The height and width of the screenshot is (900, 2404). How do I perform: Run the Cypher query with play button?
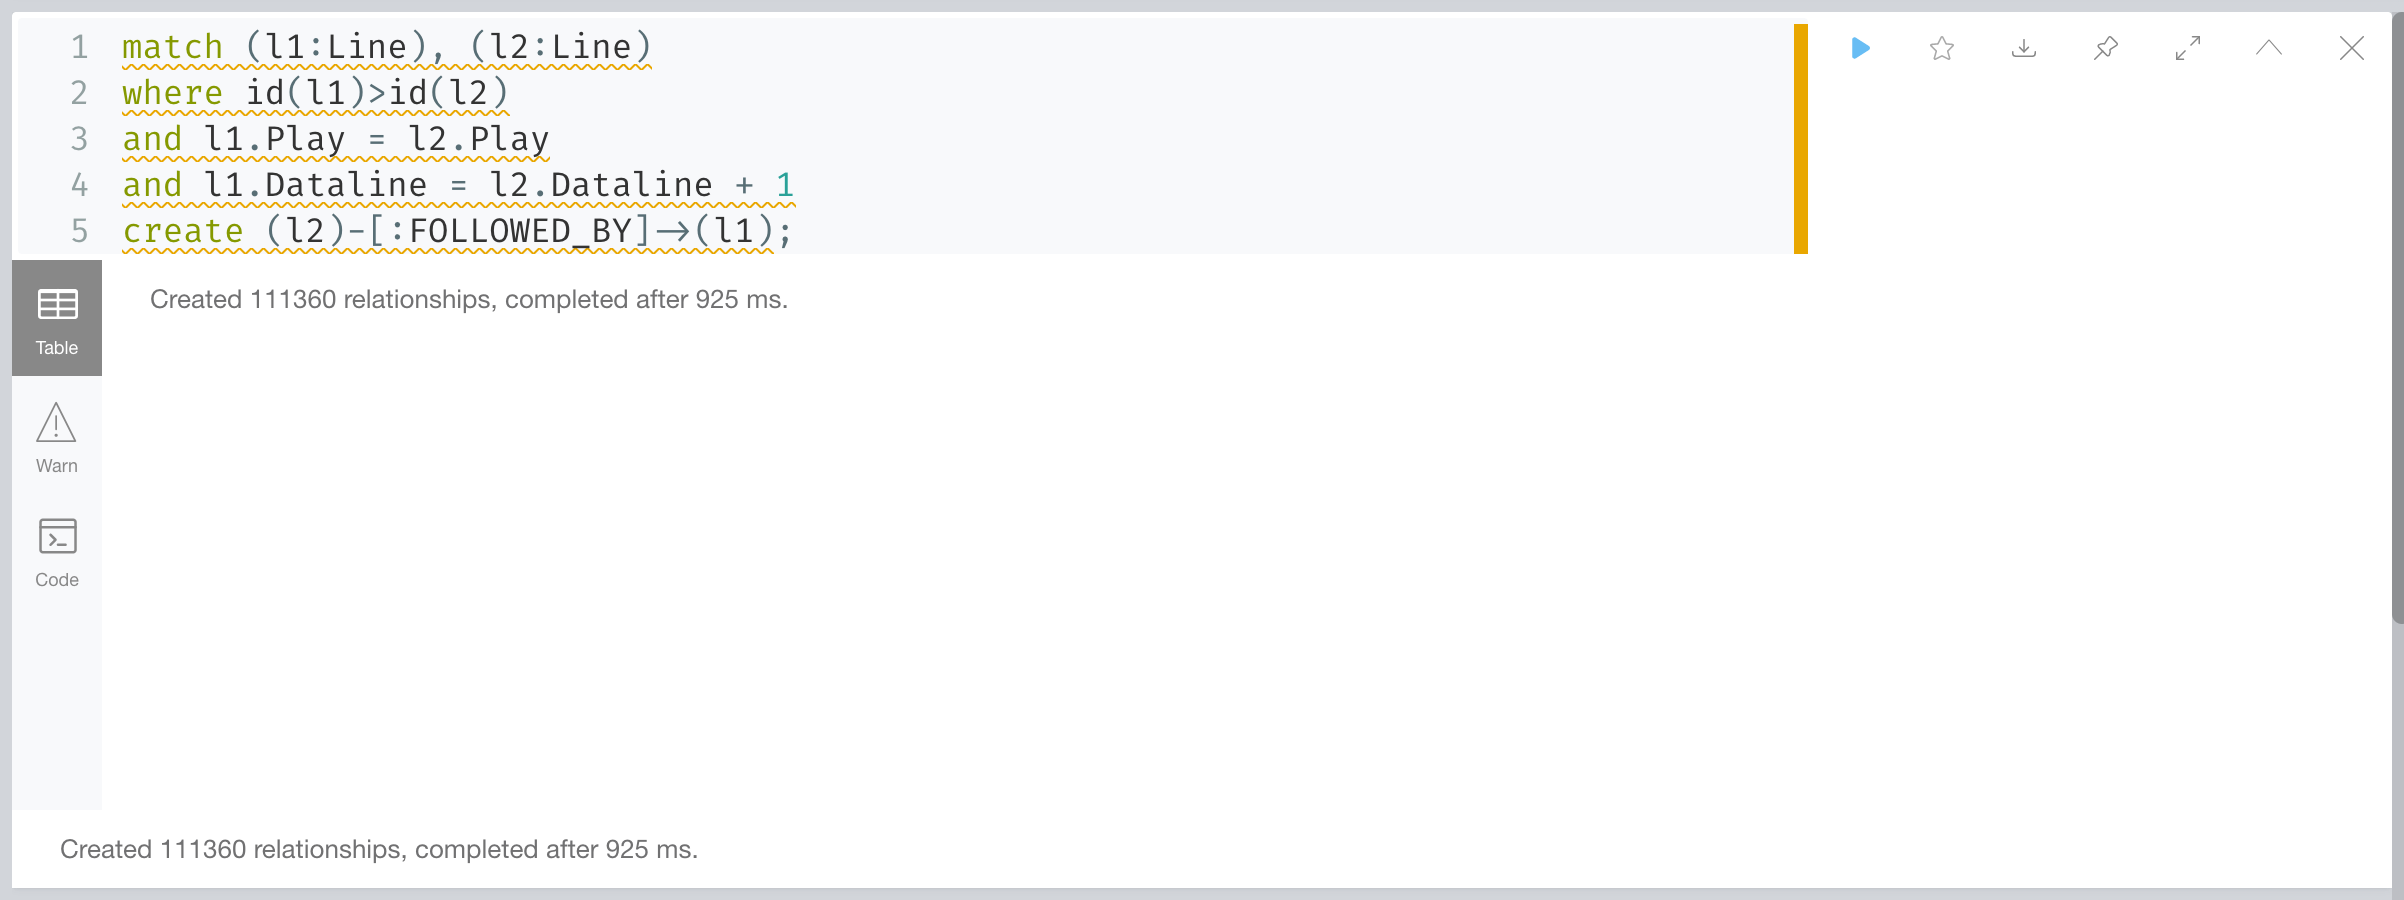click(x=1860, y=48)
